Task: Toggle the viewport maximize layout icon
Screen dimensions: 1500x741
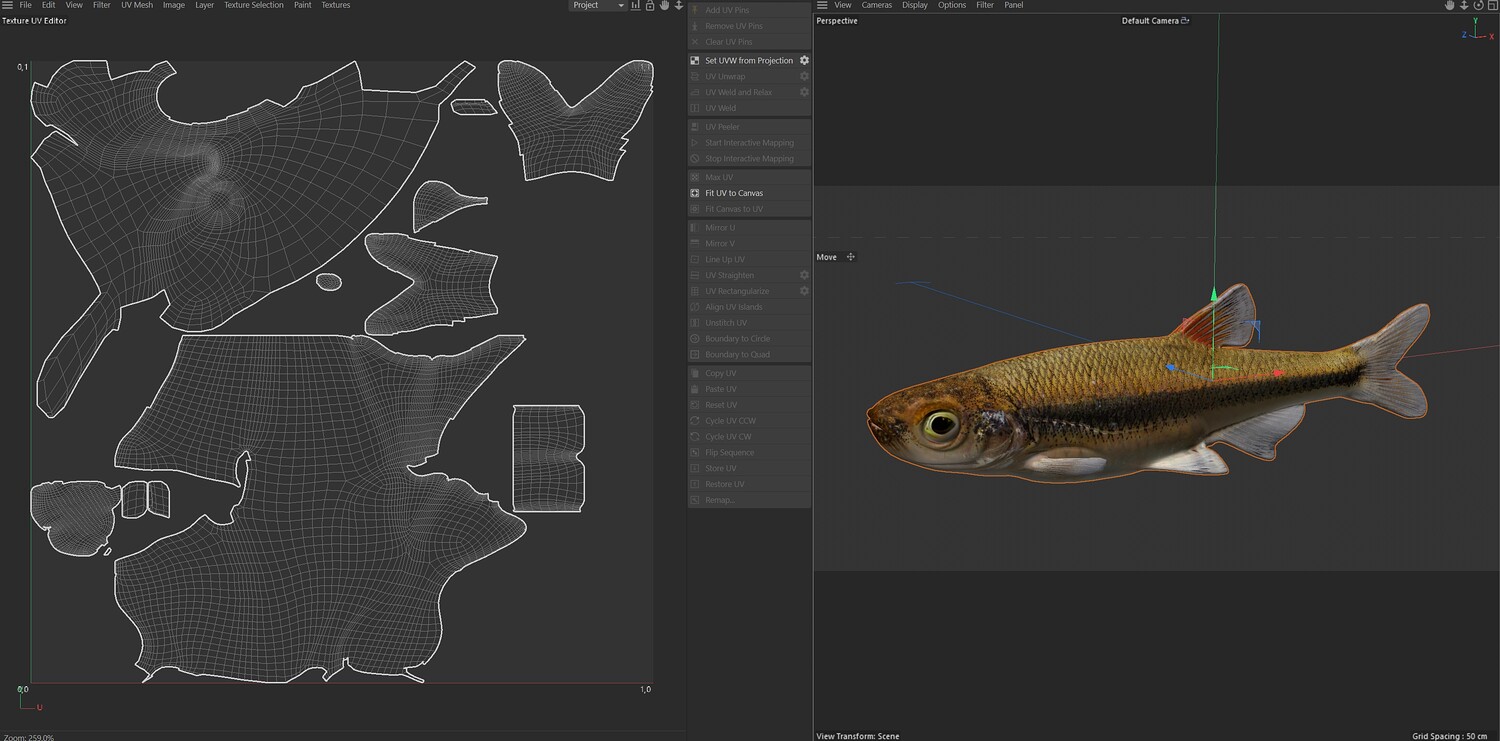Action: [1493, 5]
